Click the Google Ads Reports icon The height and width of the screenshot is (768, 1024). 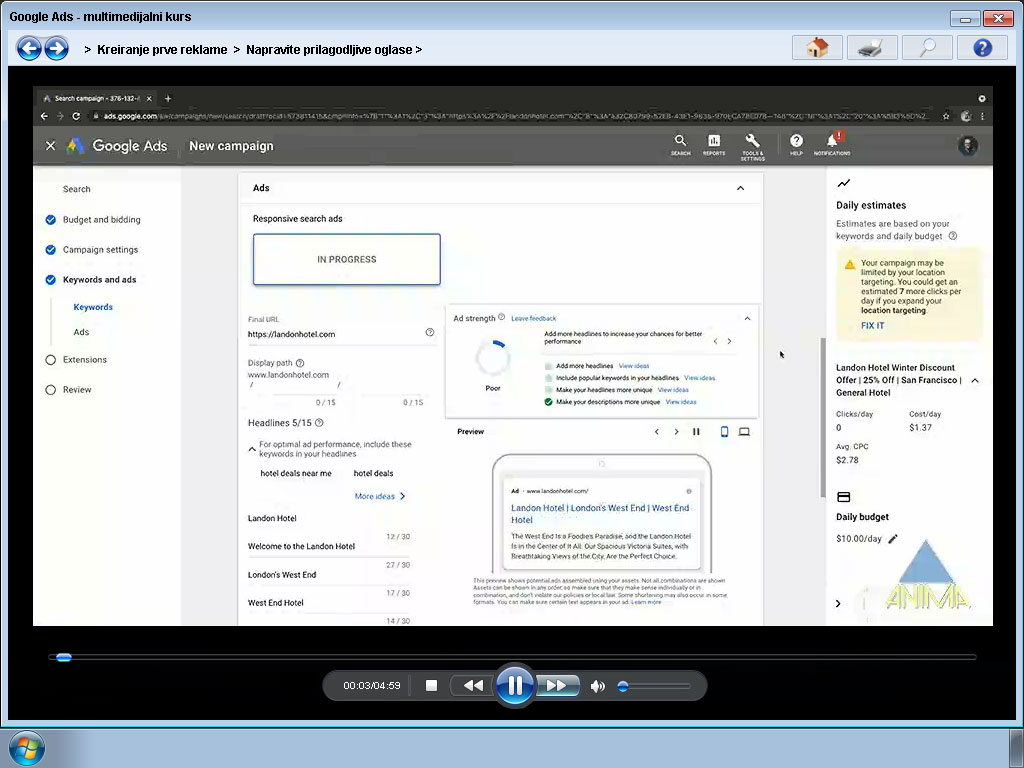pos(714,144)
